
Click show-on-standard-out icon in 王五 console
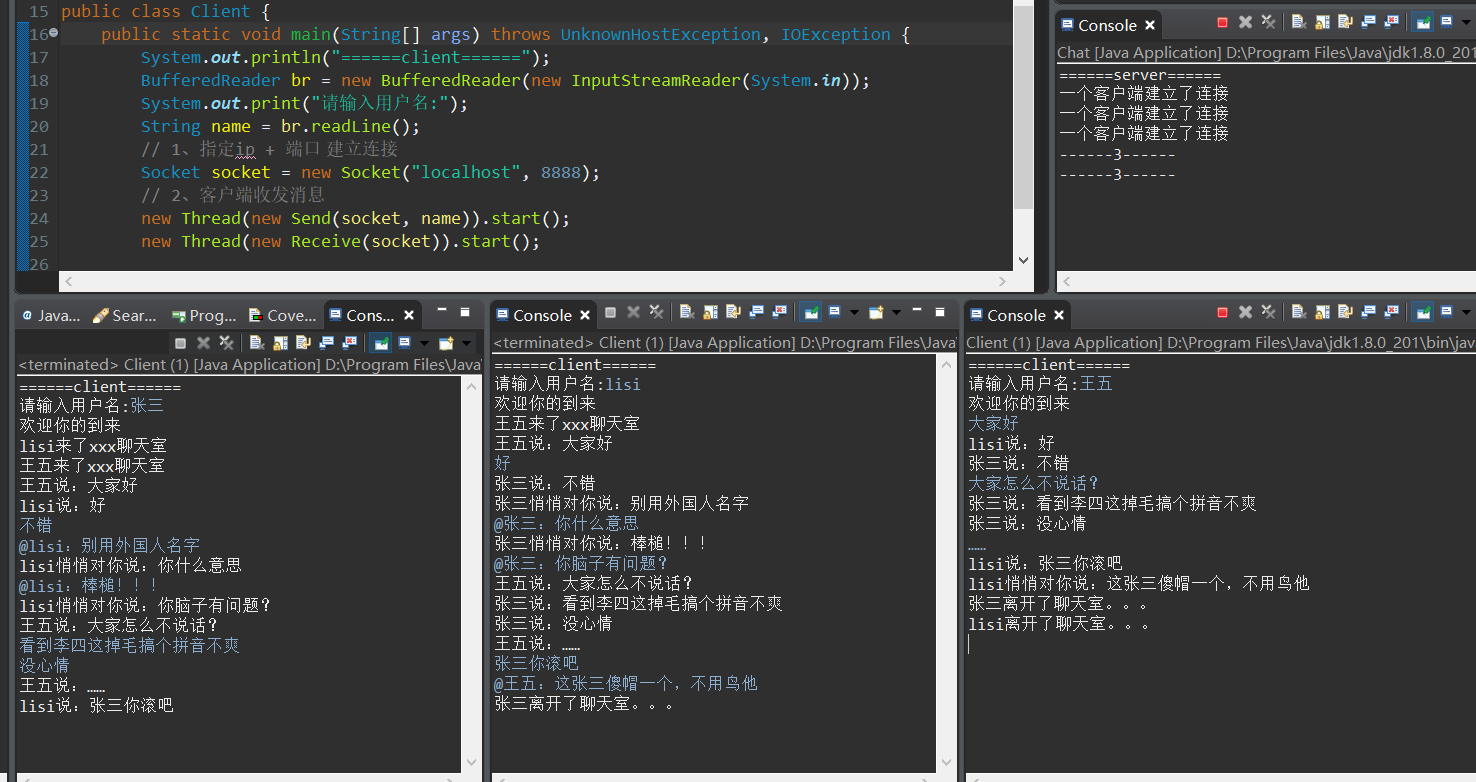pos(1368,313)
